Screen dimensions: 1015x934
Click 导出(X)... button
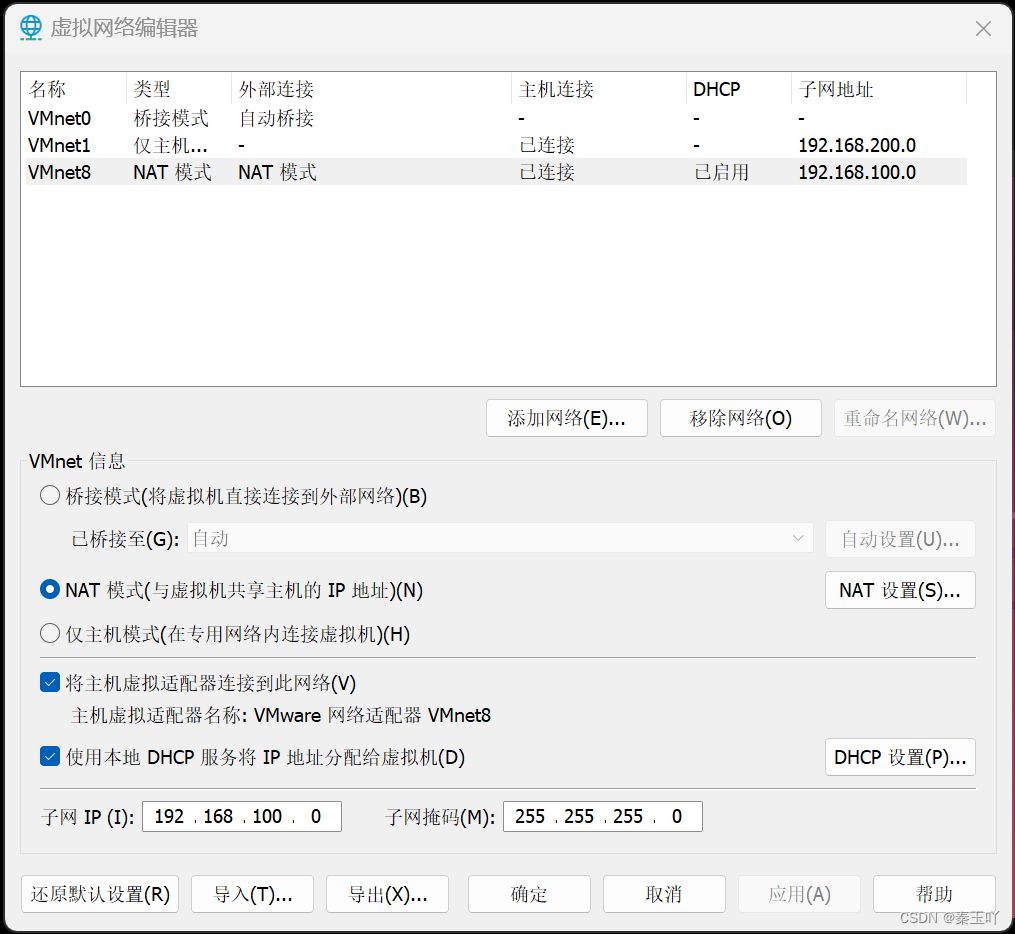pos(387,895)
